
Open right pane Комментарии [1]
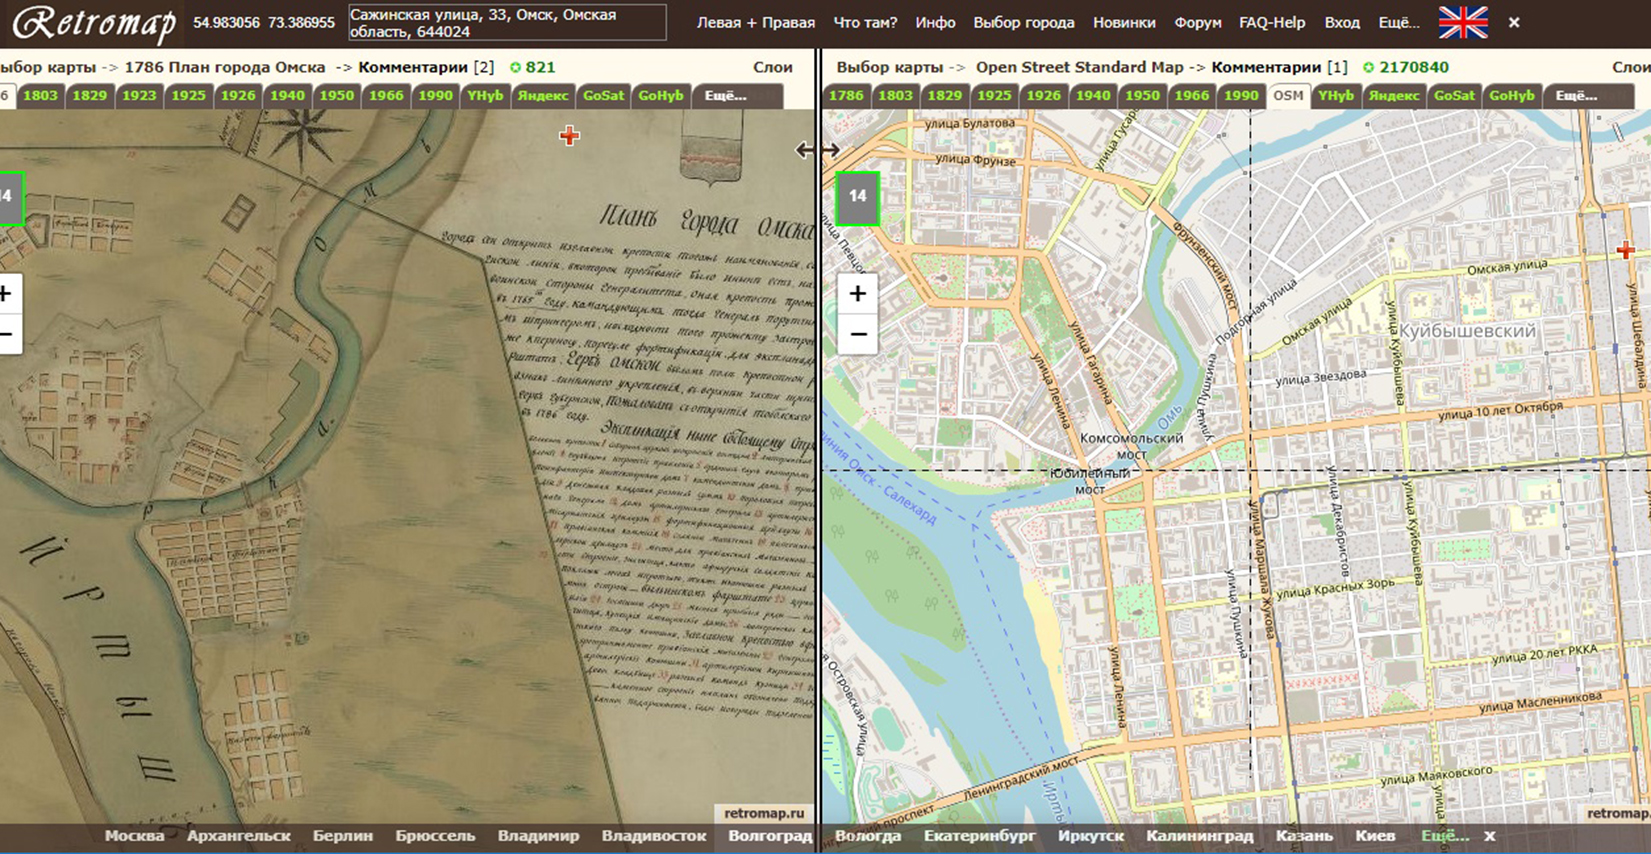1279,67
